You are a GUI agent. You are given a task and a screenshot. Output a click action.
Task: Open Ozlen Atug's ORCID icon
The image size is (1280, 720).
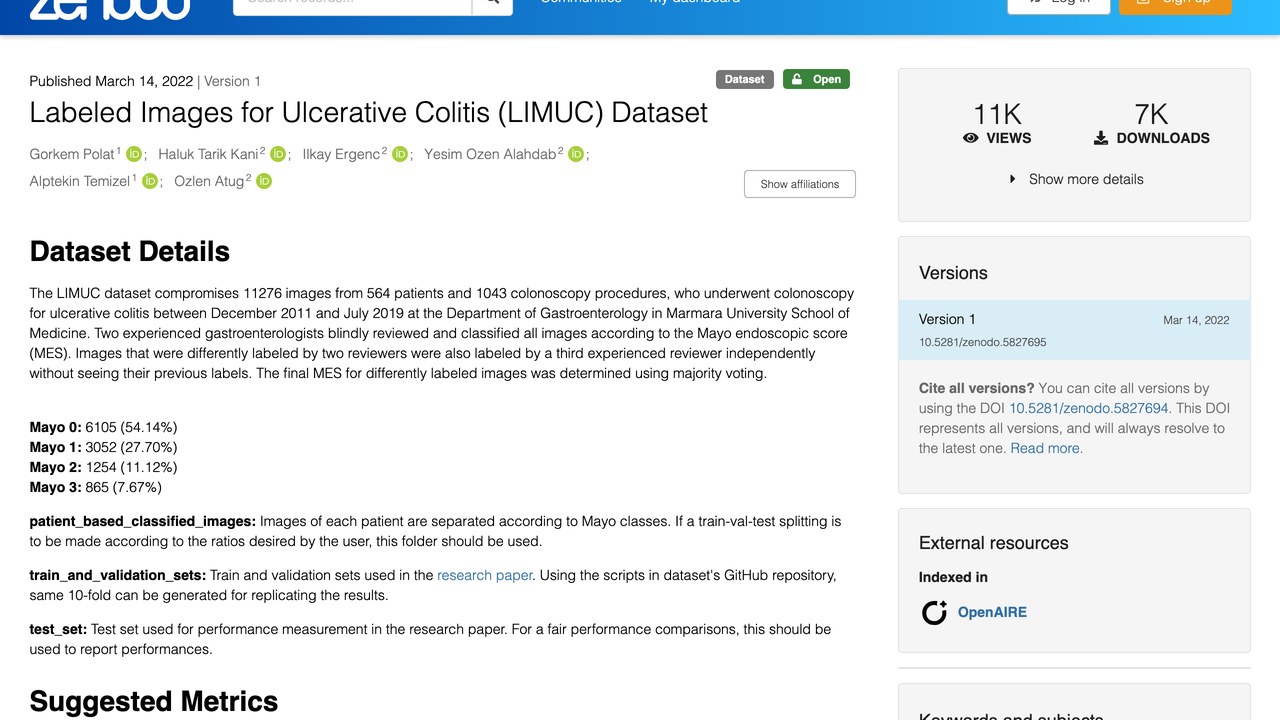(264, 181)
